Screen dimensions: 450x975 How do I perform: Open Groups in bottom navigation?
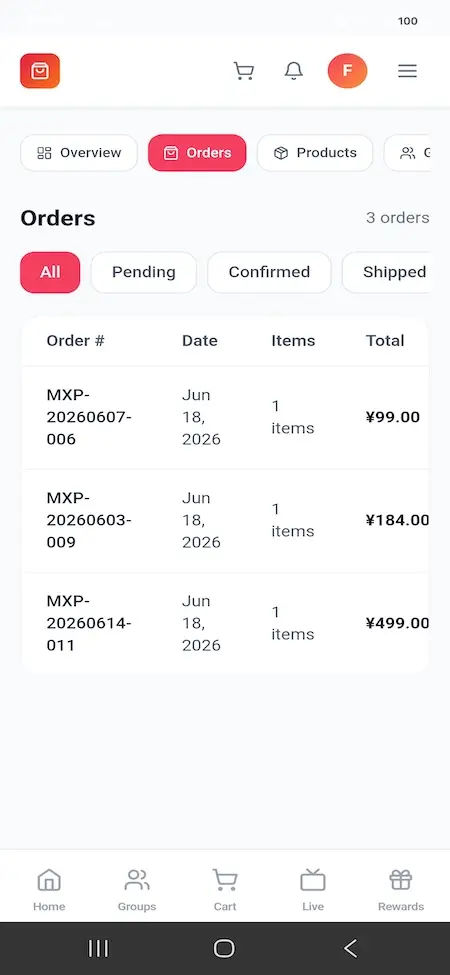coord(137,890)
